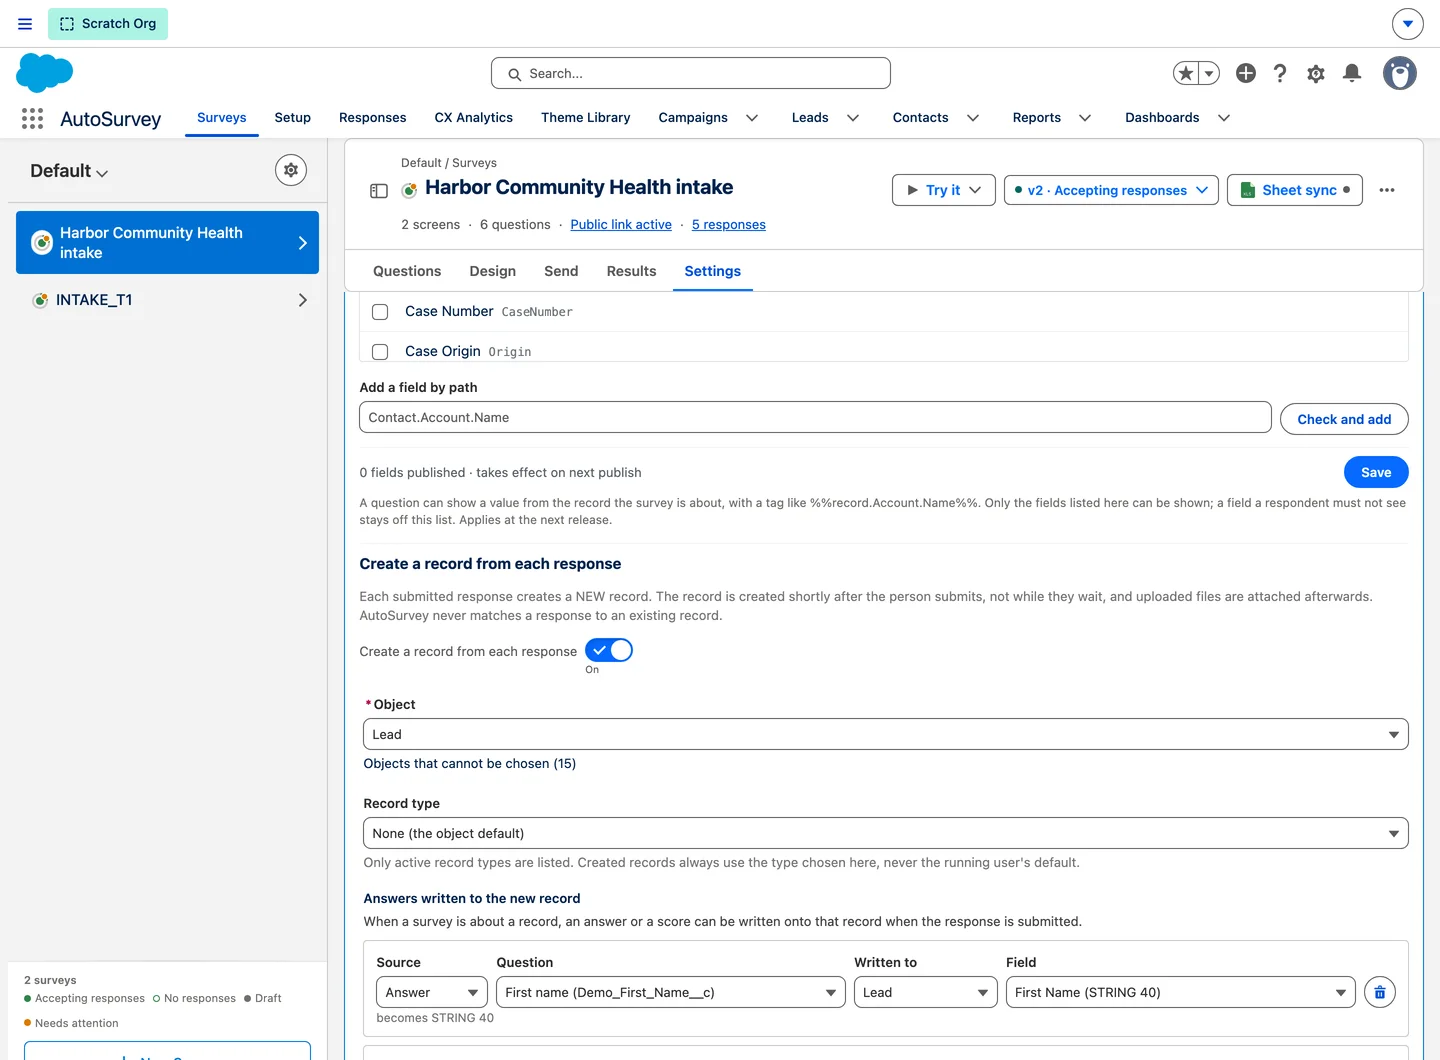1440x1060 pixels.
Task: Open the 5 responses link
Action: click(x=729, y=225)
